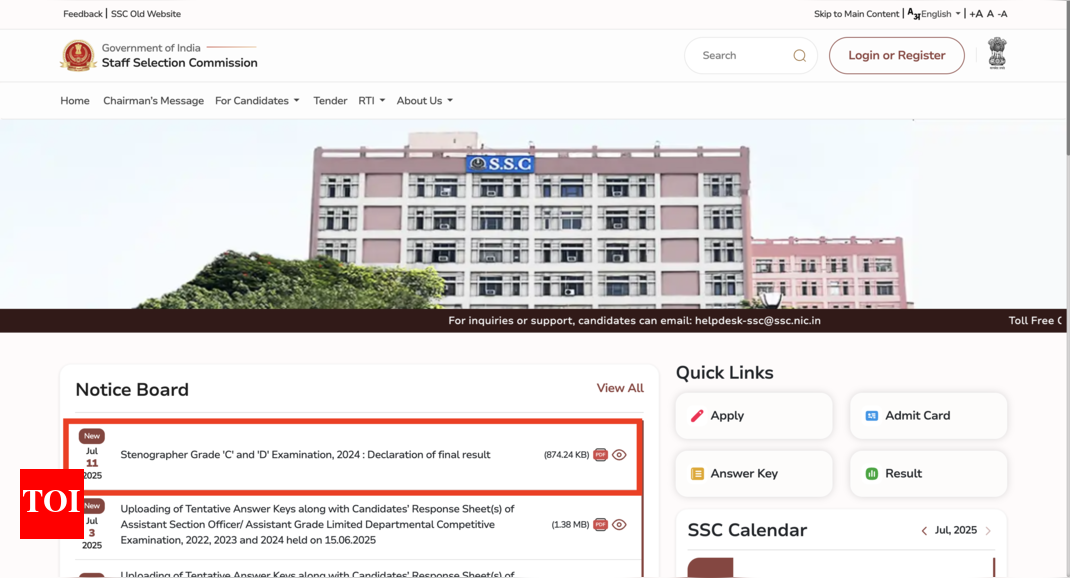The height and width of the screenshot is (578, 1070).
Task: Open Stenographer Grade 'C' and 'D' final result notice
Action: pyautogui.click(x=305, y=454)
